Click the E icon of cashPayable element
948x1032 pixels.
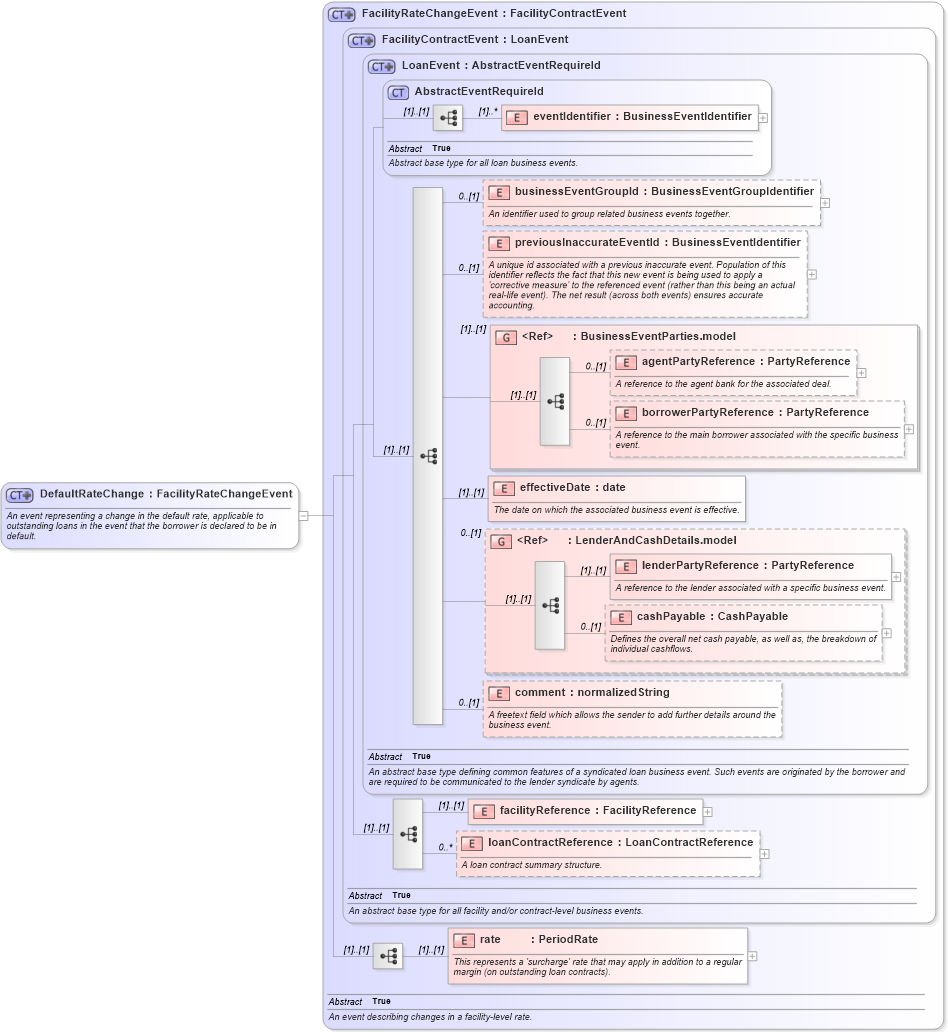pyautogui.click(x=622, y=617)
